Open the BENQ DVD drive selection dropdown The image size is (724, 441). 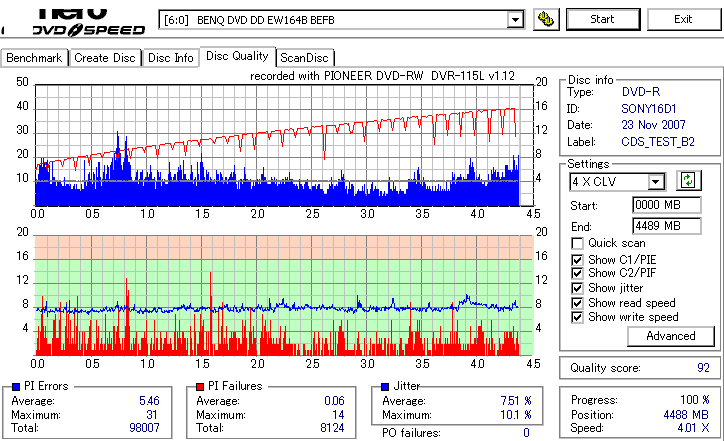pos(515,20)
